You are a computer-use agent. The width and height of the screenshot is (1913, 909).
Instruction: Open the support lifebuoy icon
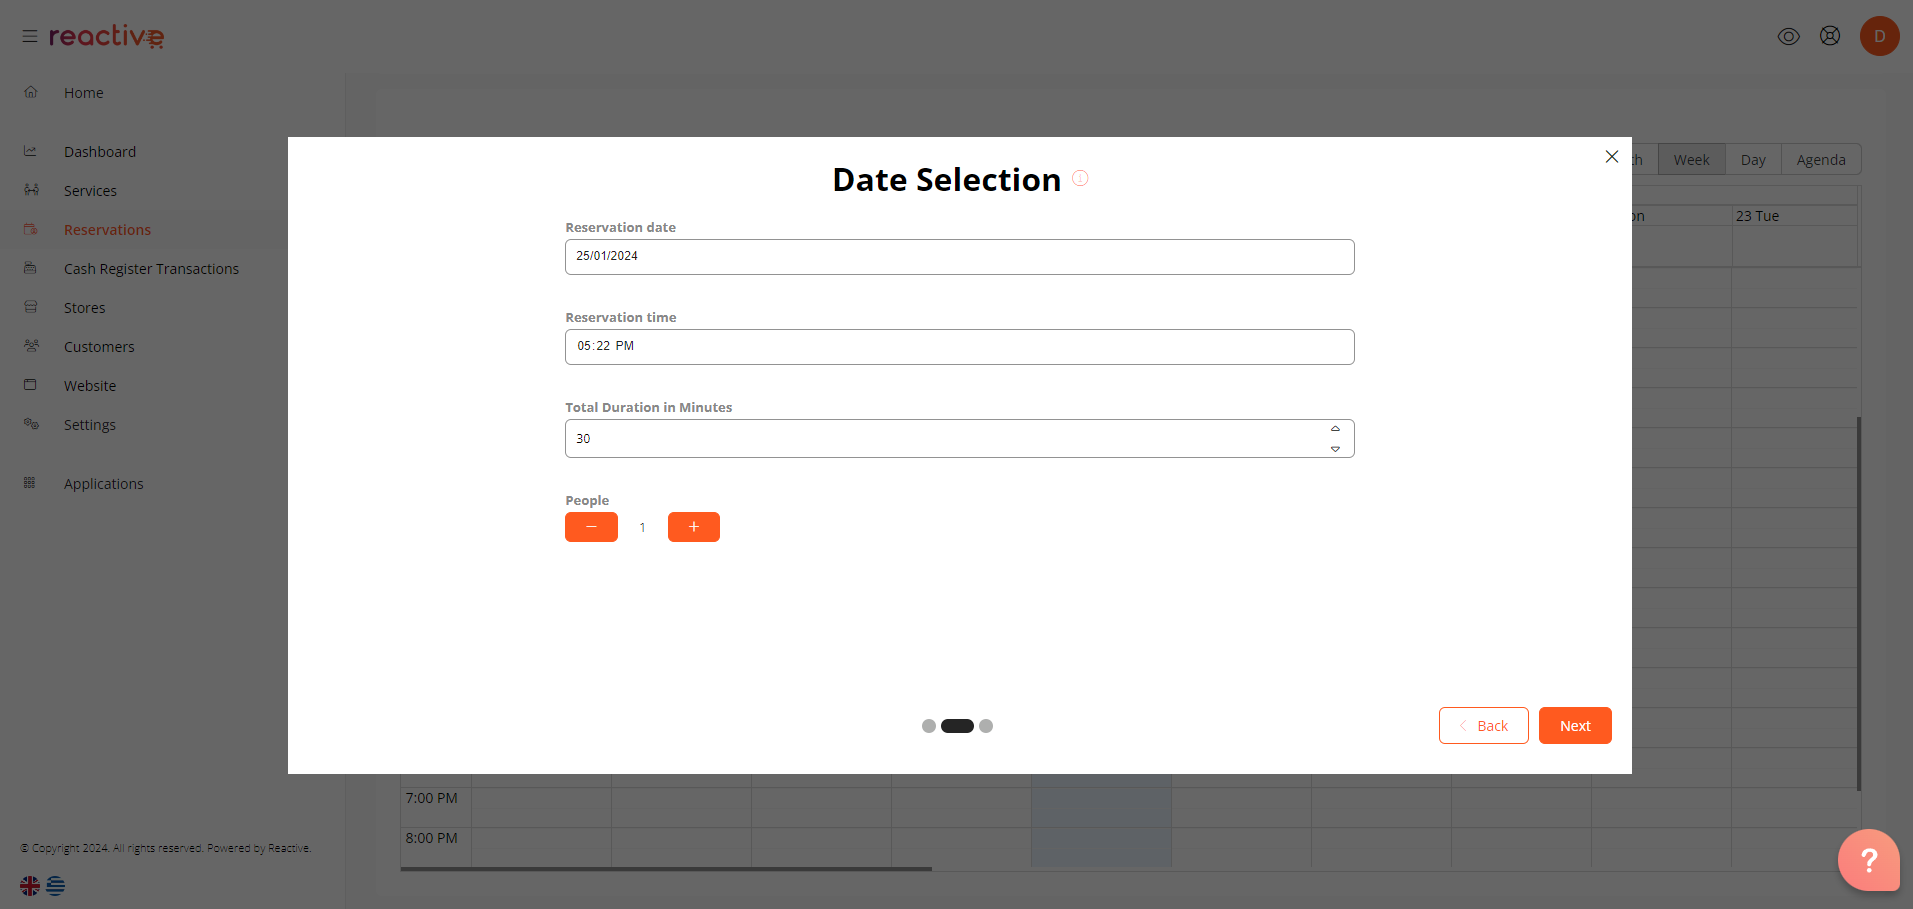(x=1829, y=36)
